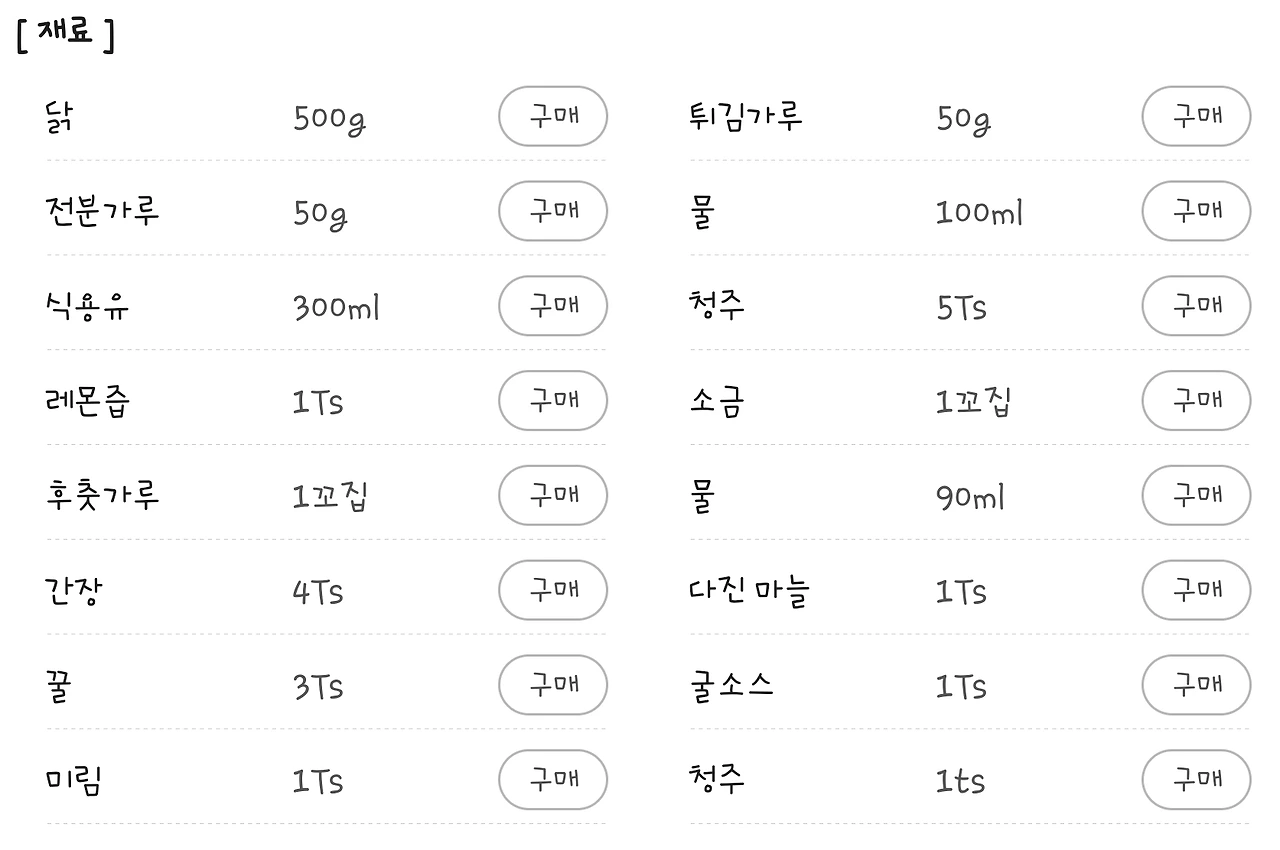The height and width of the screenshot is (850, 1280).
Task: Buy 레몬즙 using its 구매 button
Action: point(553,401)
